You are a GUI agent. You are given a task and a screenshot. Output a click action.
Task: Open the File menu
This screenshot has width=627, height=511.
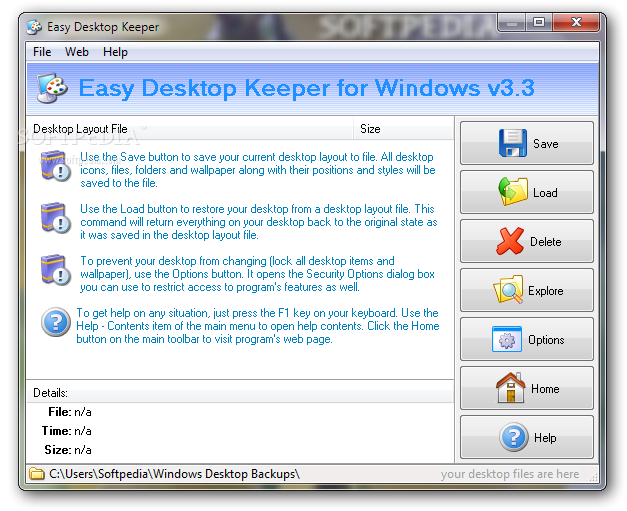pyautogui.click(x=42, y=52)
